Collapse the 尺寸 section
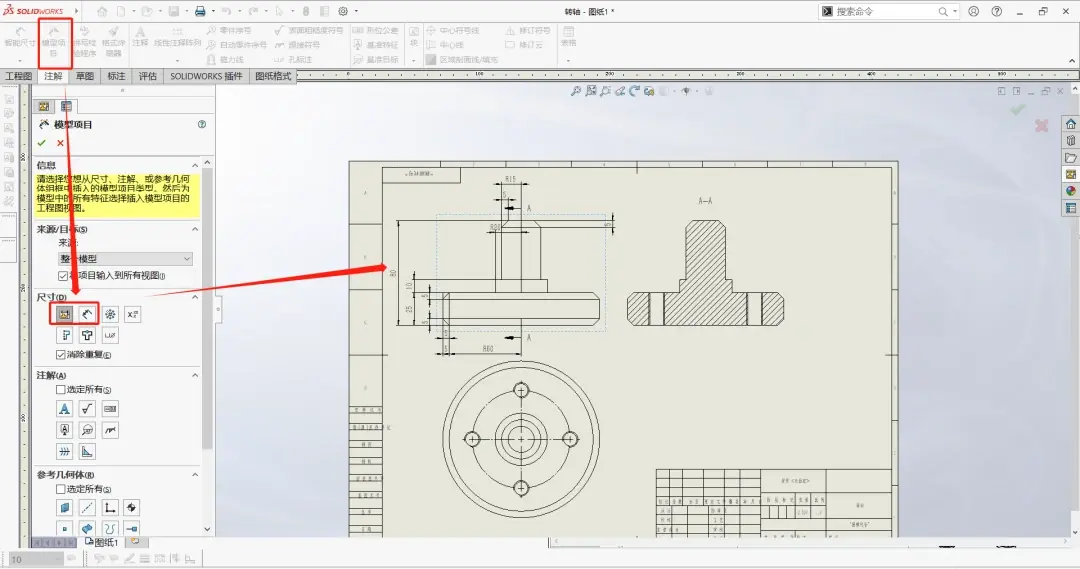The height and width of the screenshot is (569, 1080). 195,297
